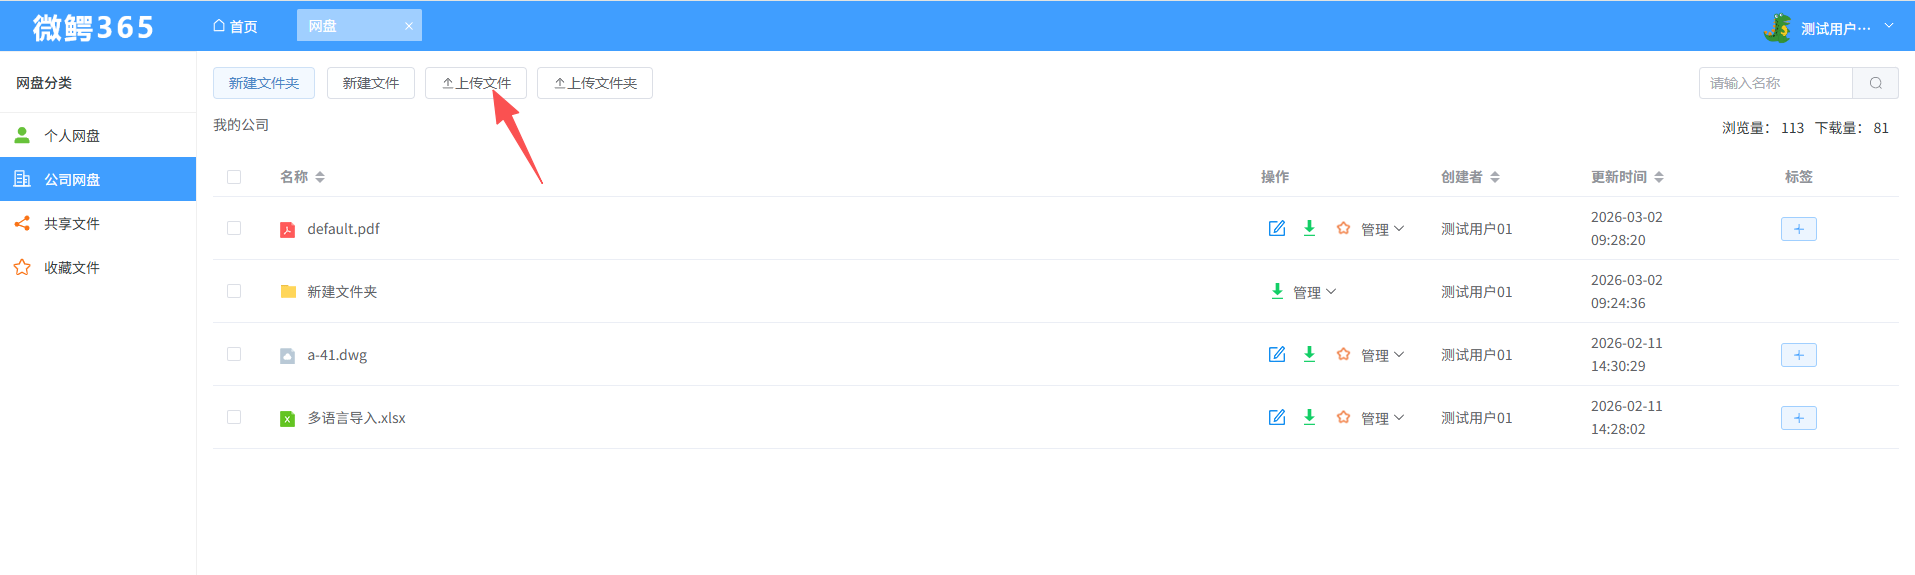Tick the select-all checkbox in header
Screen dimensions: 1915x575
[x=234, y=177]
